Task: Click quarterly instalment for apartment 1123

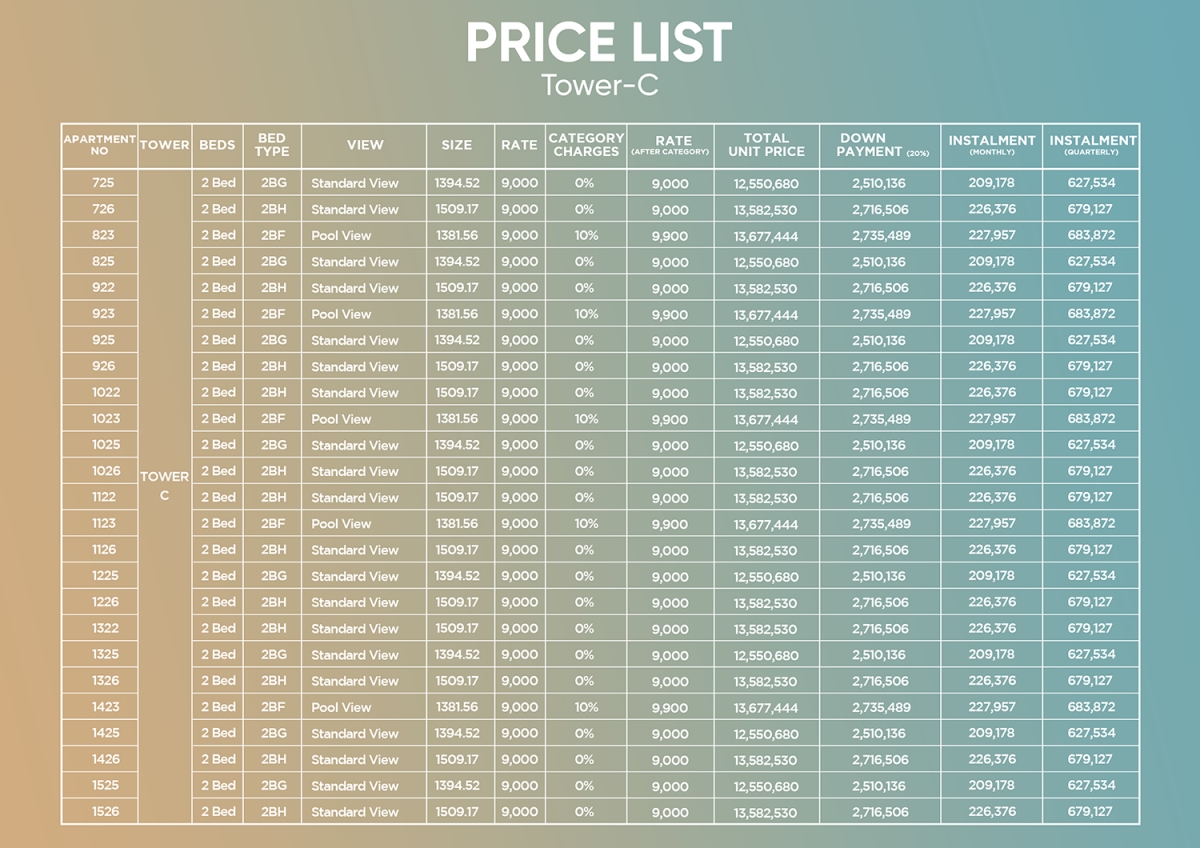Action: point(1091,523)
